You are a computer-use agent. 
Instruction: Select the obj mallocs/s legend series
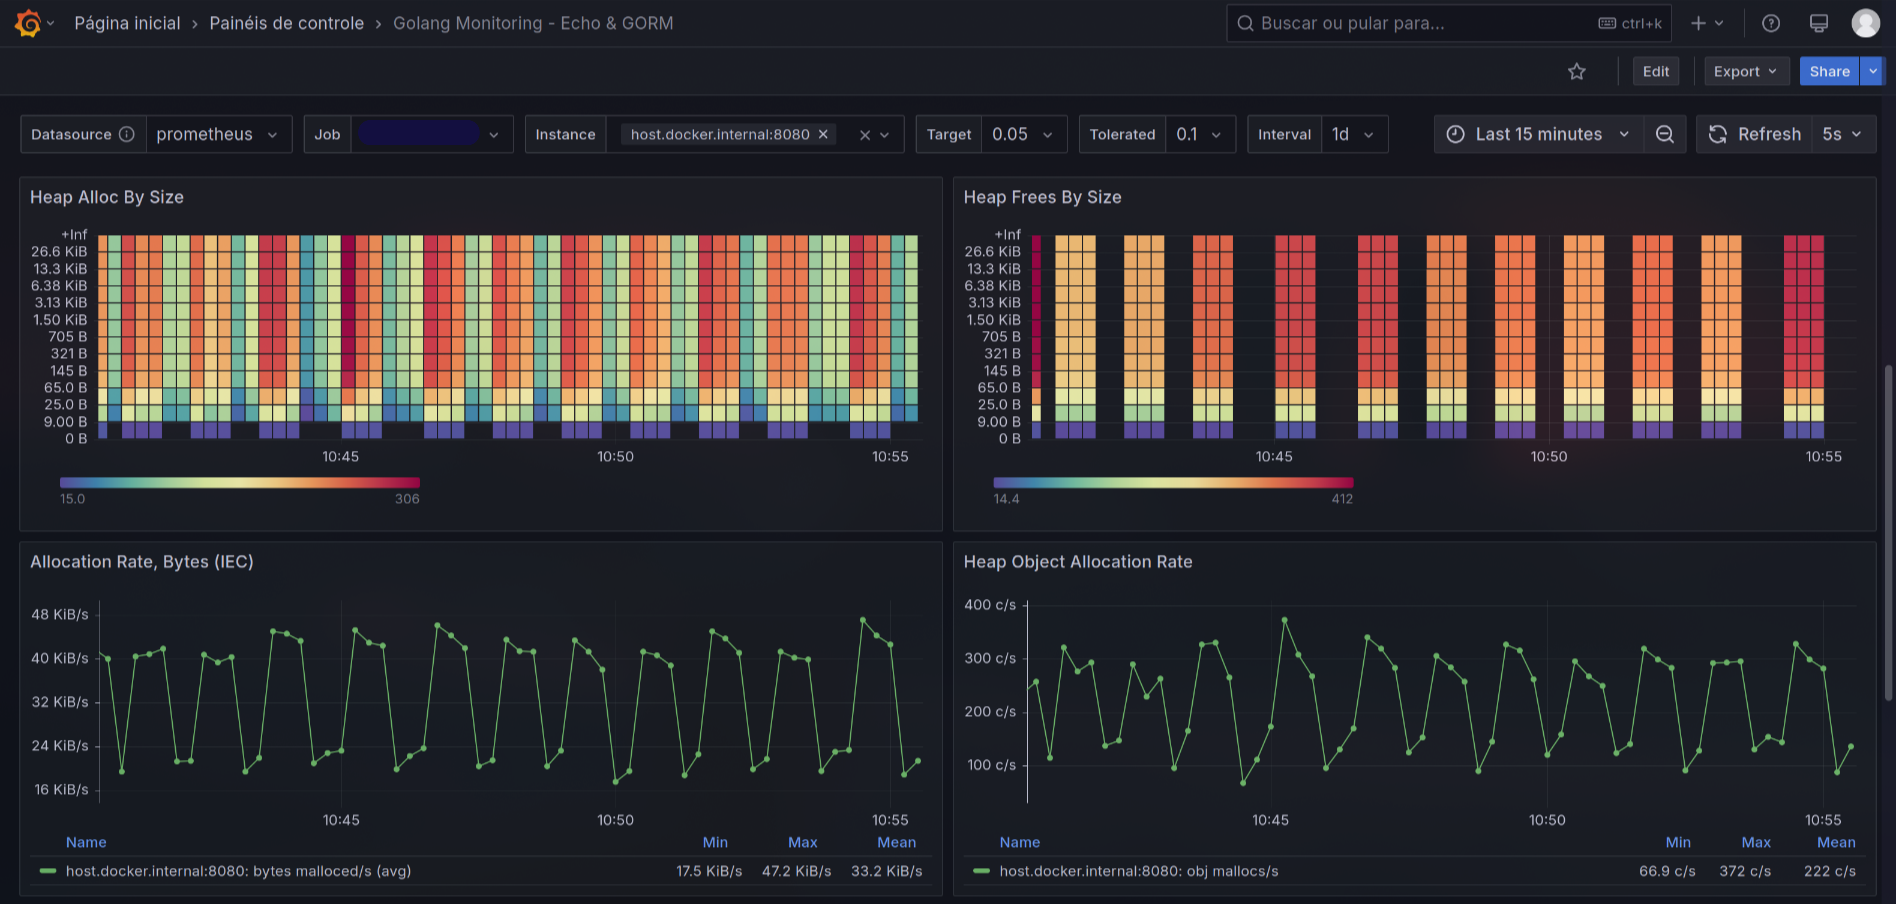[x=1139, y=871]
